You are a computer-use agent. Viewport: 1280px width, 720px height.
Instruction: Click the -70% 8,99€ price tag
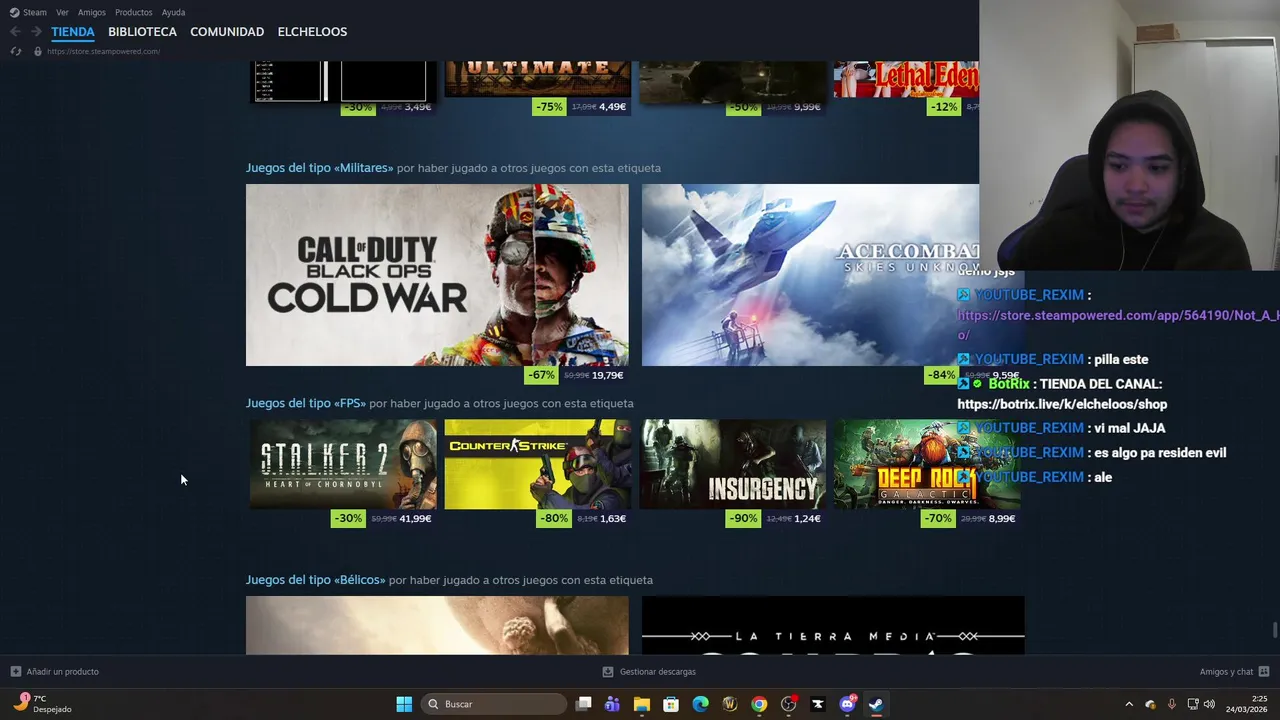pos(970,518)
